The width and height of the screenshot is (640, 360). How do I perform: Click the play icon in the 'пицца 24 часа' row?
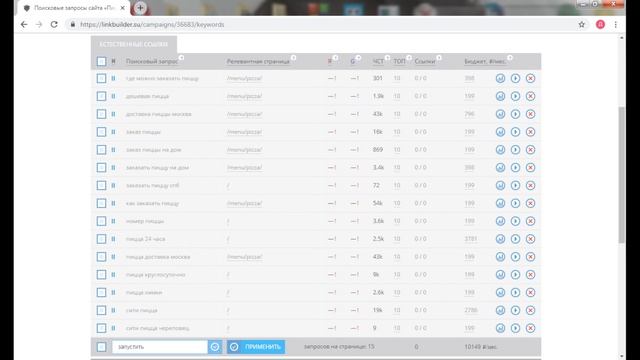tap(516, 239)
